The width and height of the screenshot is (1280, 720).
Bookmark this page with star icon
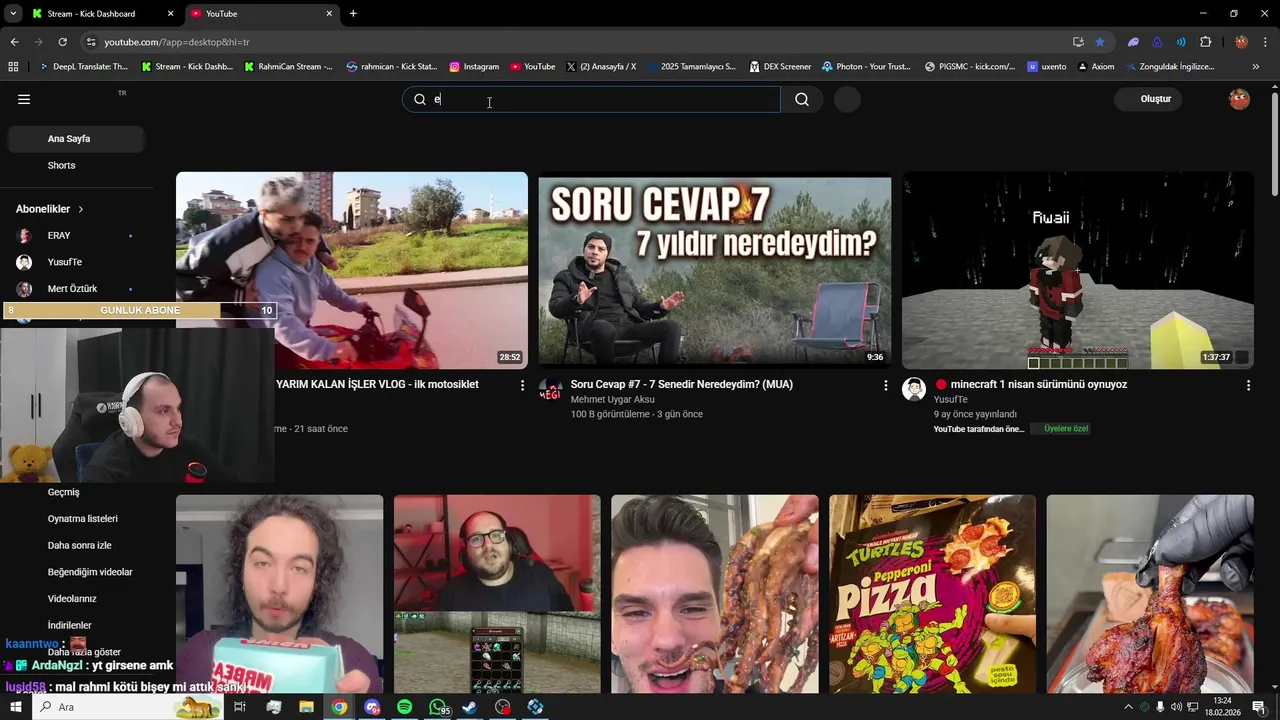[1100, 42]
